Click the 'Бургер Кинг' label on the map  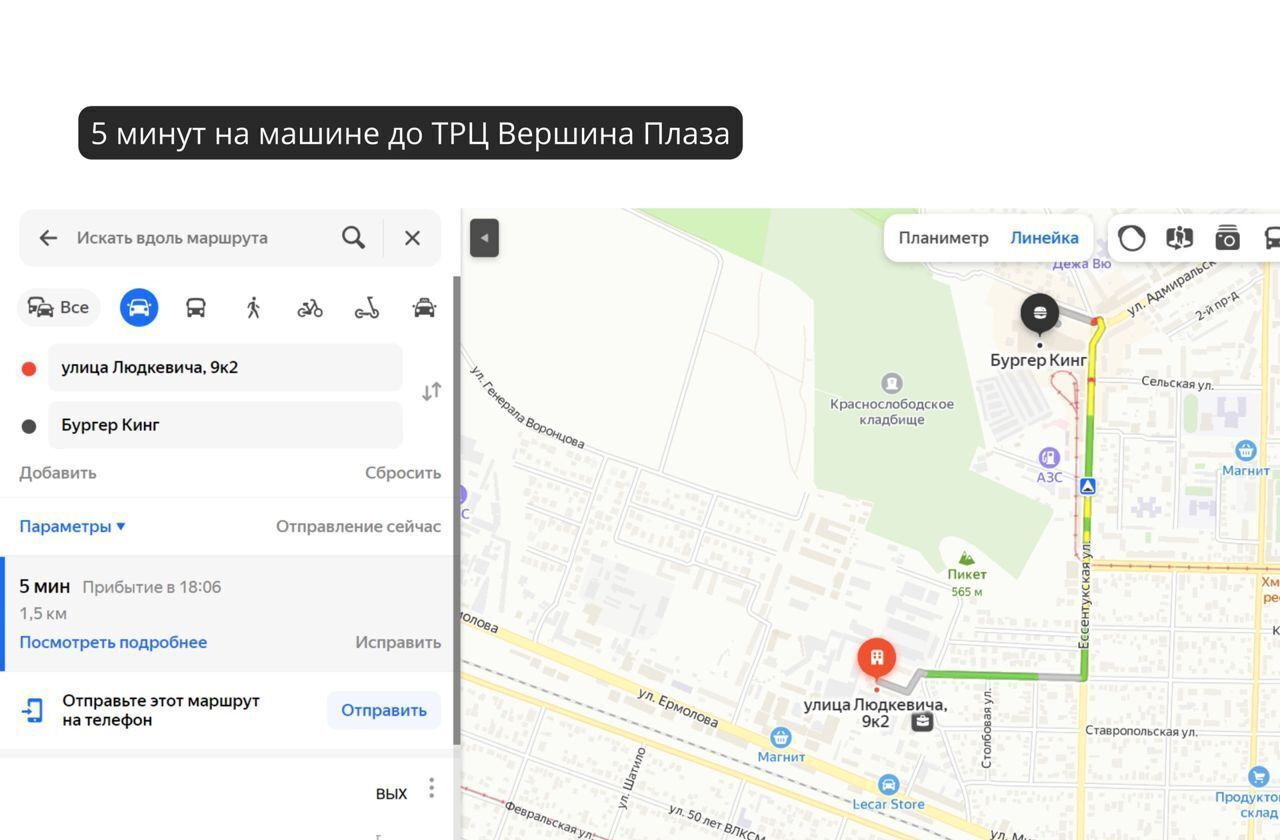click(1038, 360)
